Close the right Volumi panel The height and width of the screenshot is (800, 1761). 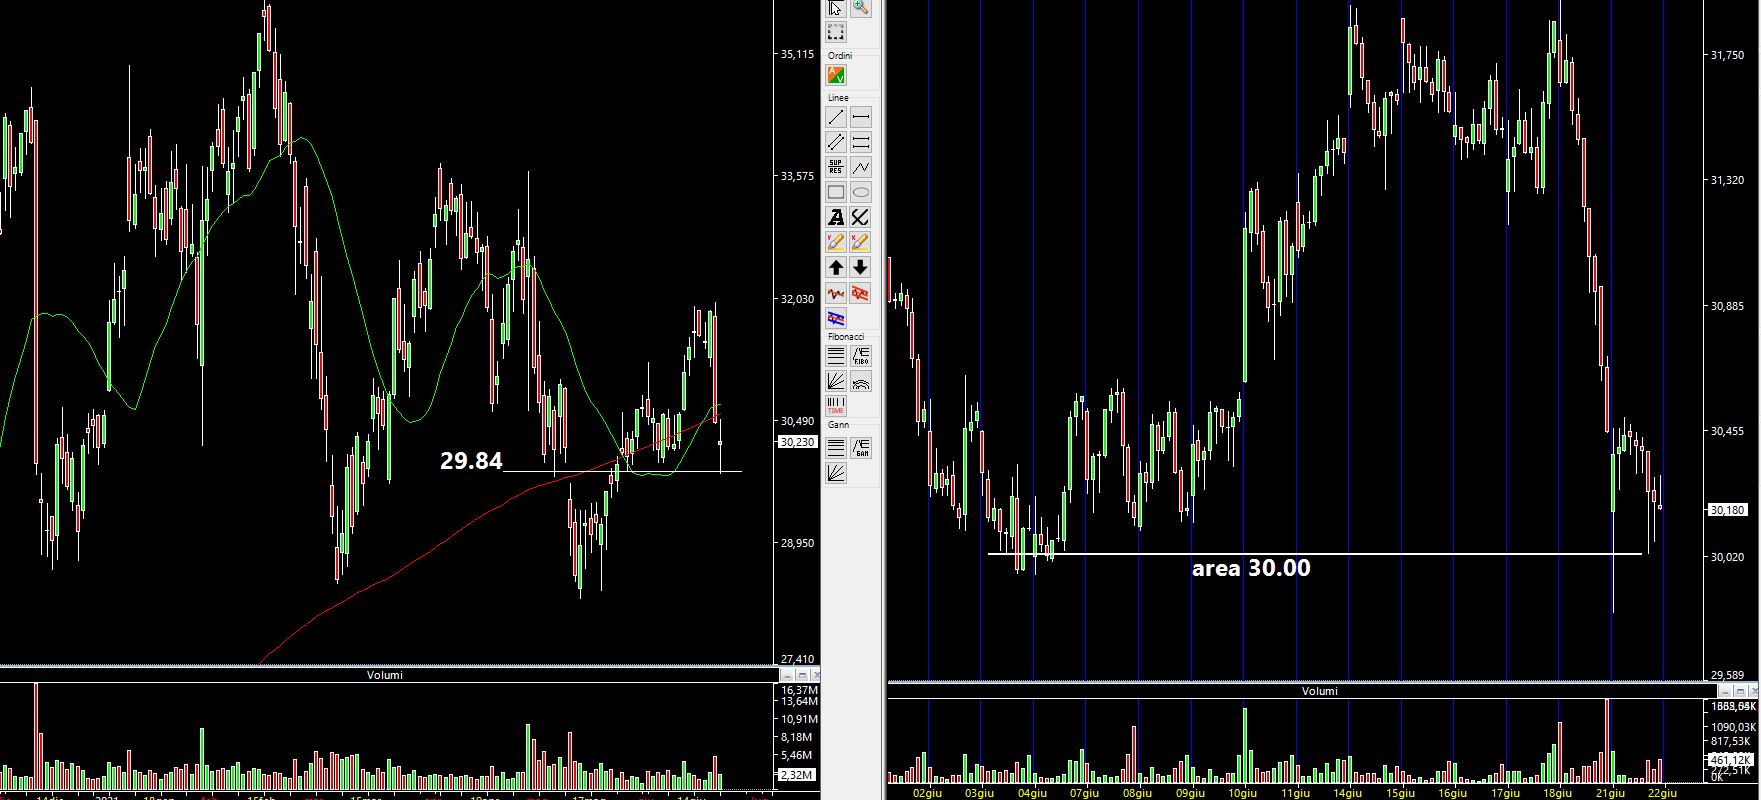(1752, 691)
